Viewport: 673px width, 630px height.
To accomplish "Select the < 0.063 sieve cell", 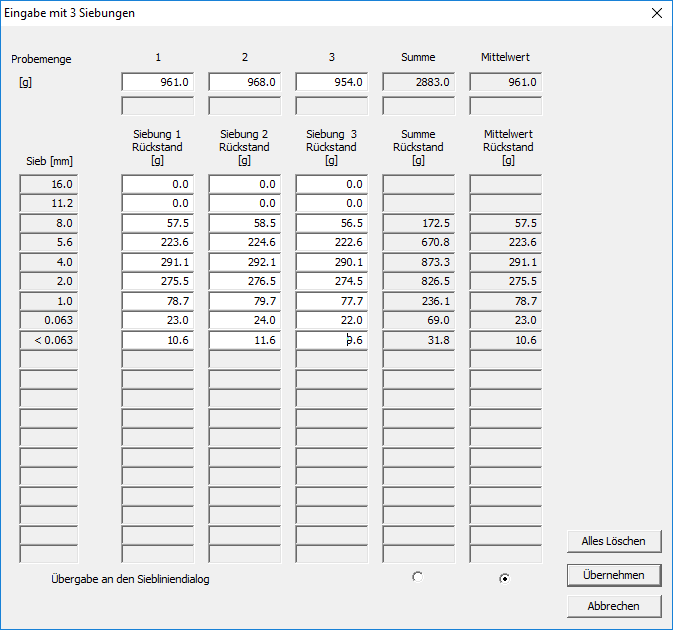I will [49, 340].
